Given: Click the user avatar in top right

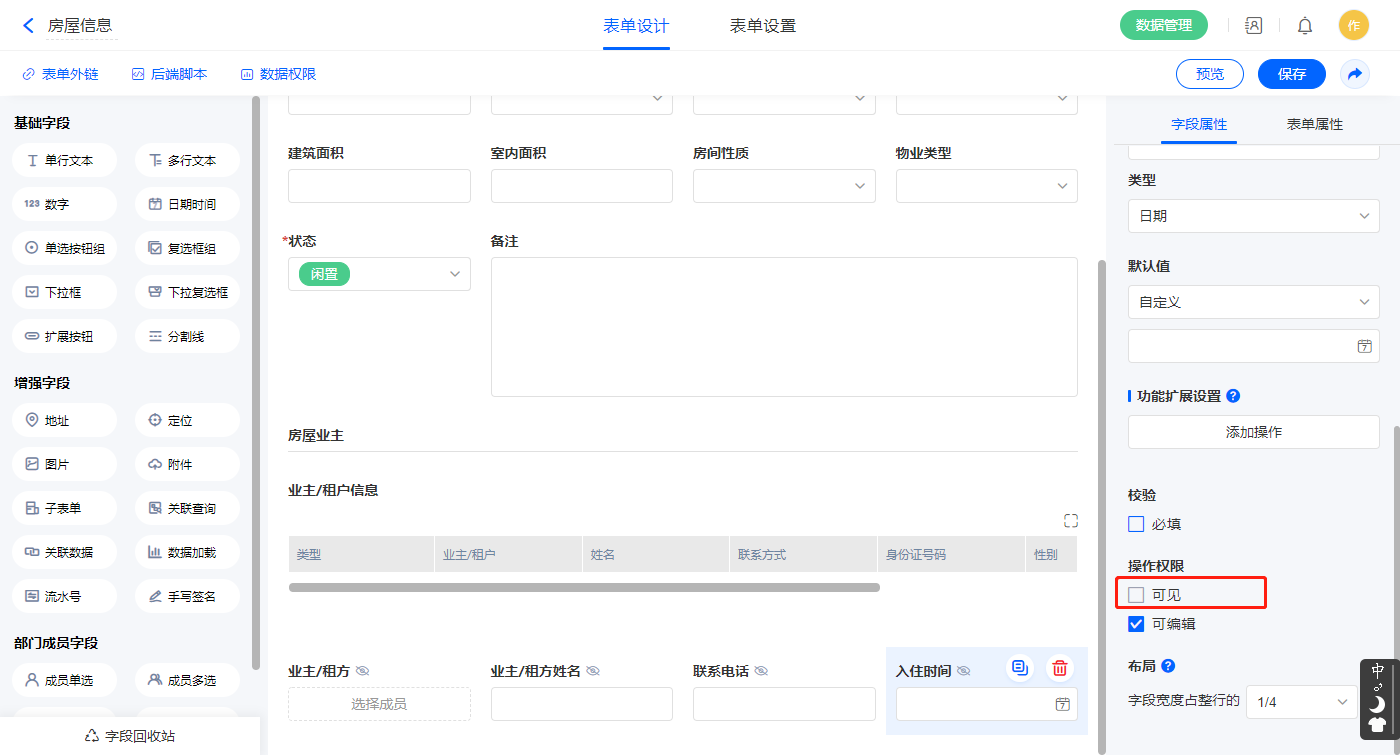Looking at the screenshot, I should click(1353, 26).
